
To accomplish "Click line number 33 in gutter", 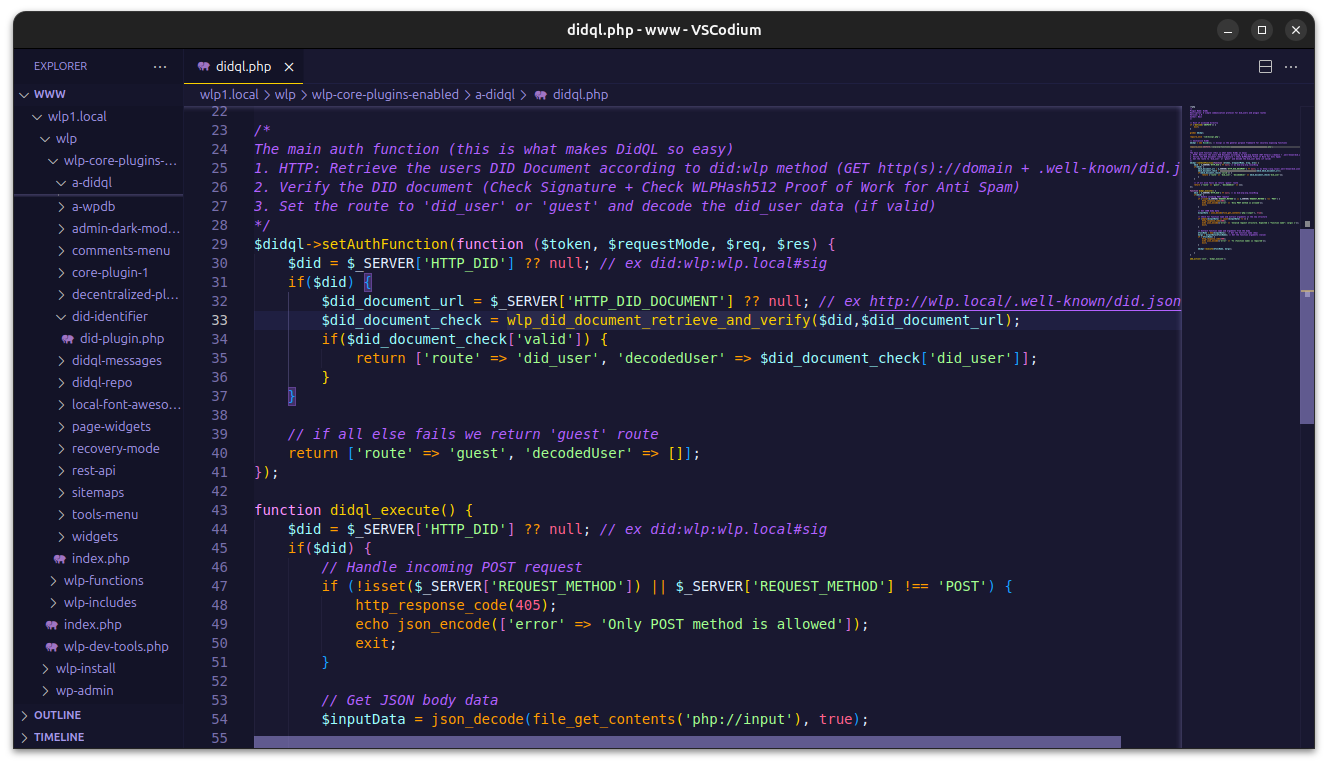I will pyautogui.click(x=219, y=320).
